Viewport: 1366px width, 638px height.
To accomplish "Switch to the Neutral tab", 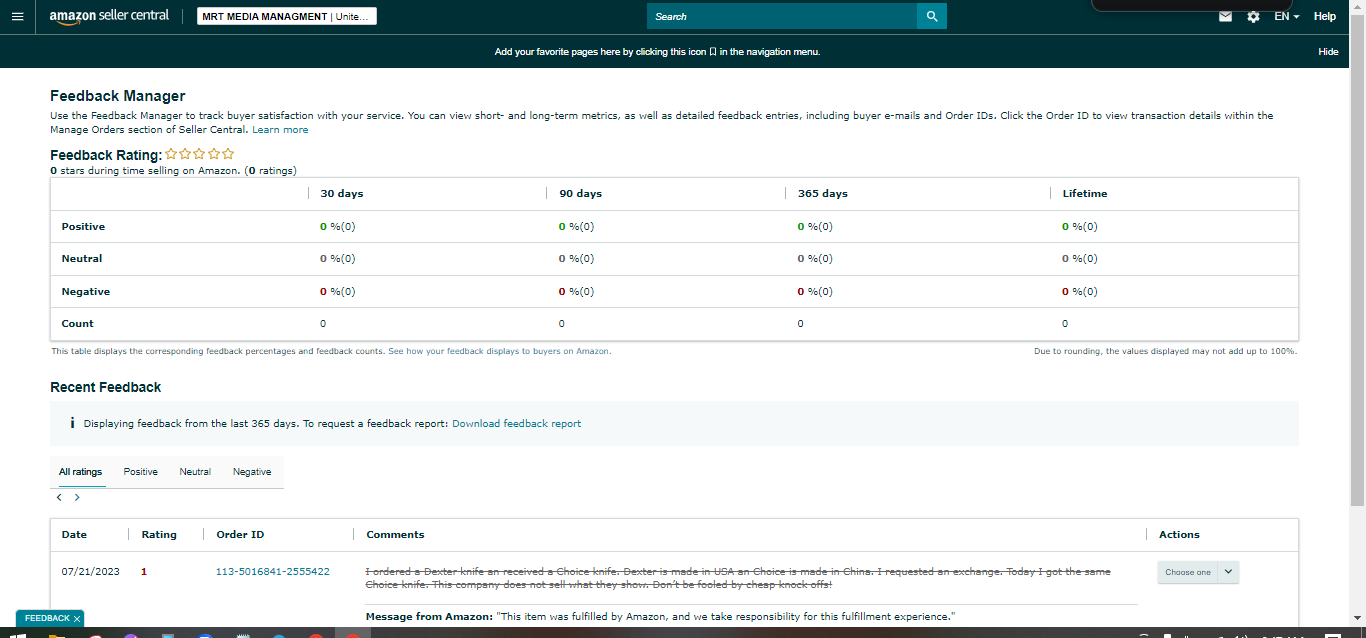I will (x=195, y=472).
